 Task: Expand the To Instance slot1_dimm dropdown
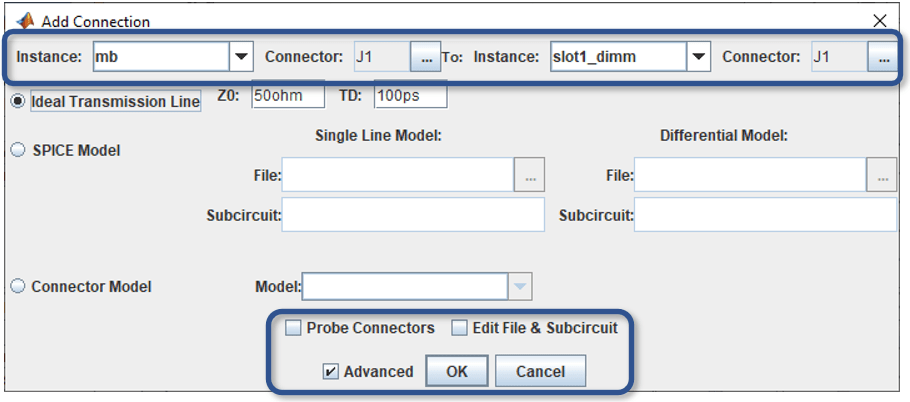click(699, 58)
